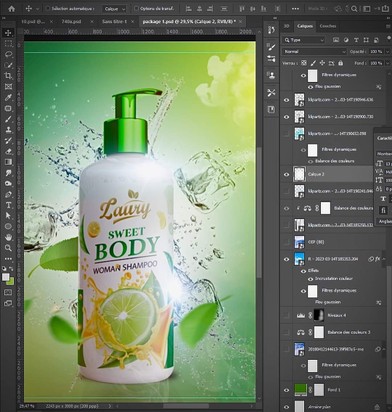Click the Home icon in options bar

[12, 9]
